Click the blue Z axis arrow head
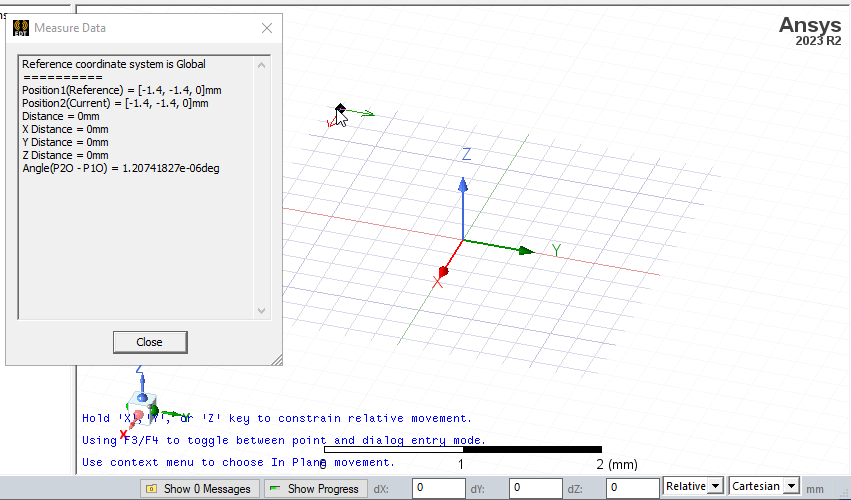 click(x=462, y=185)
